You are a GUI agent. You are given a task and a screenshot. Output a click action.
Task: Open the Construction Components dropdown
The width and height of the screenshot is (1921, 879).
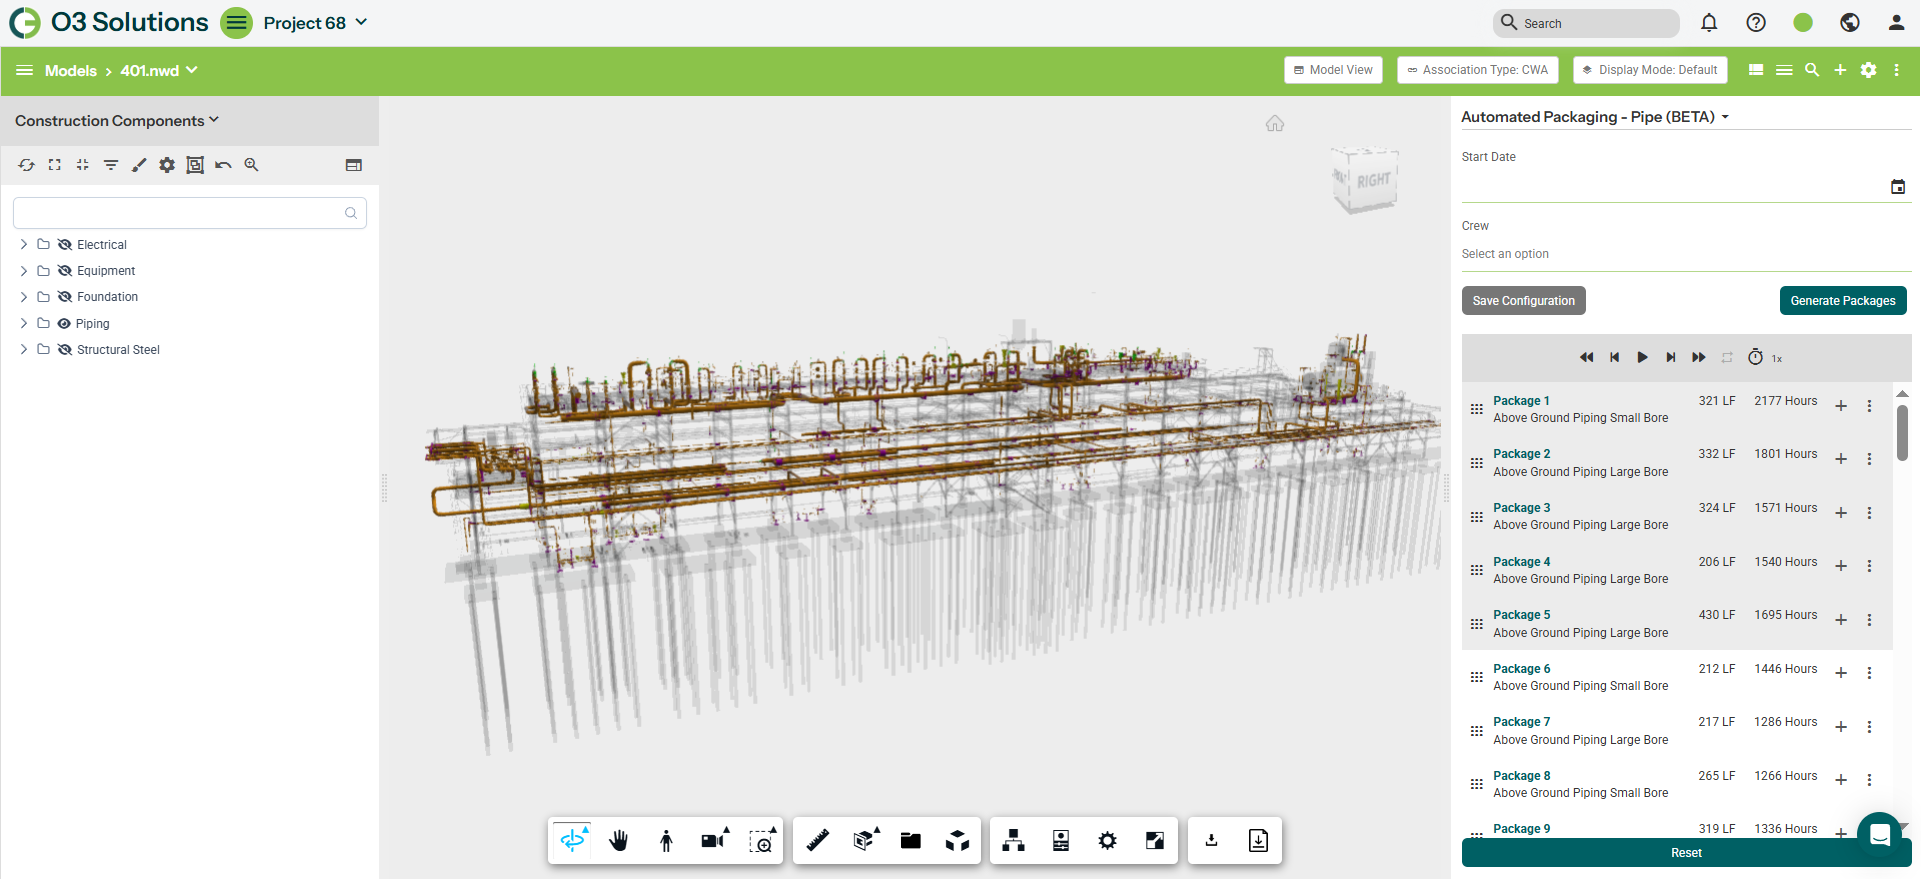(117, 121)
